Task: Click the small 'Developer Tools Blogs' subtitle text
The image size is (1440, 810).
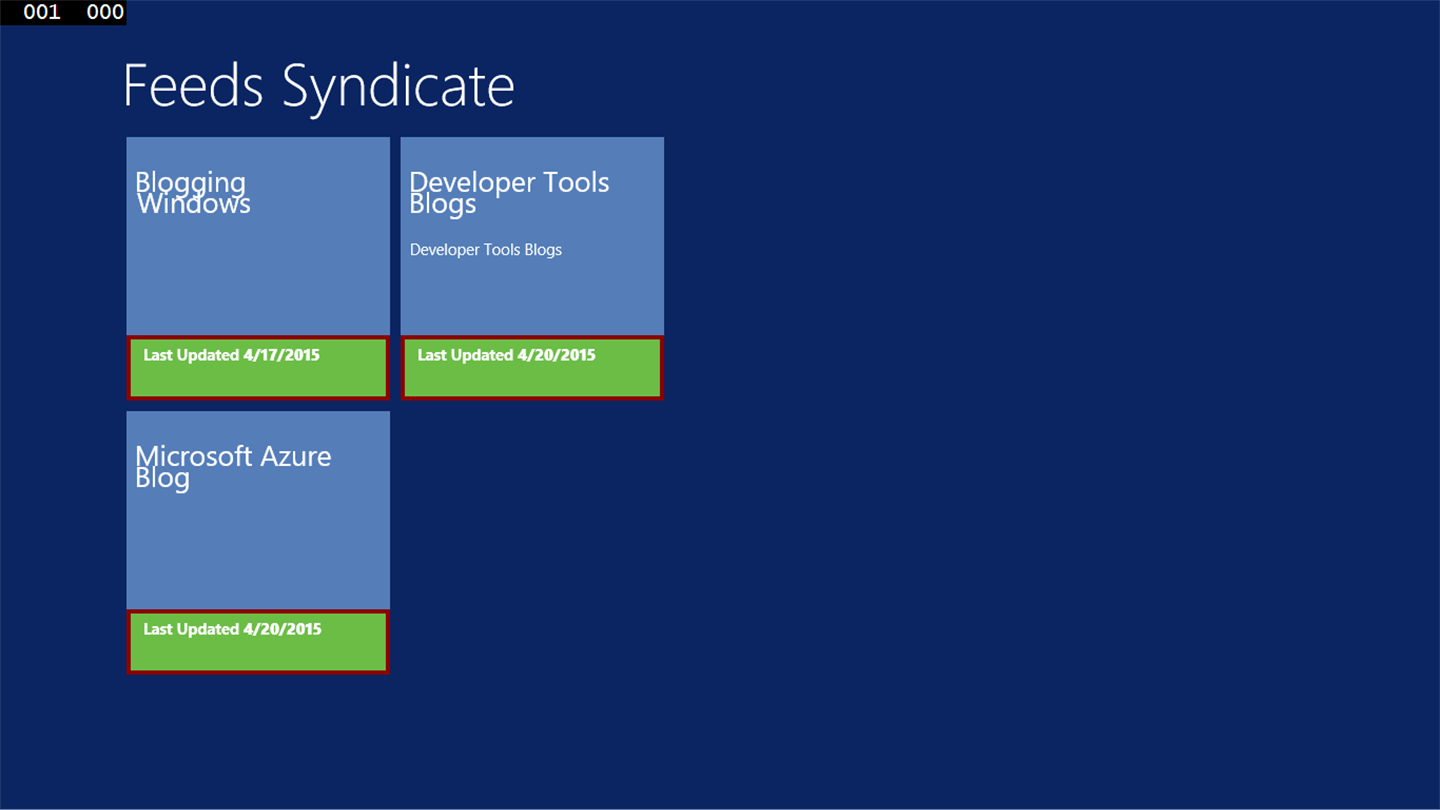Action: (x=486, y=250)
